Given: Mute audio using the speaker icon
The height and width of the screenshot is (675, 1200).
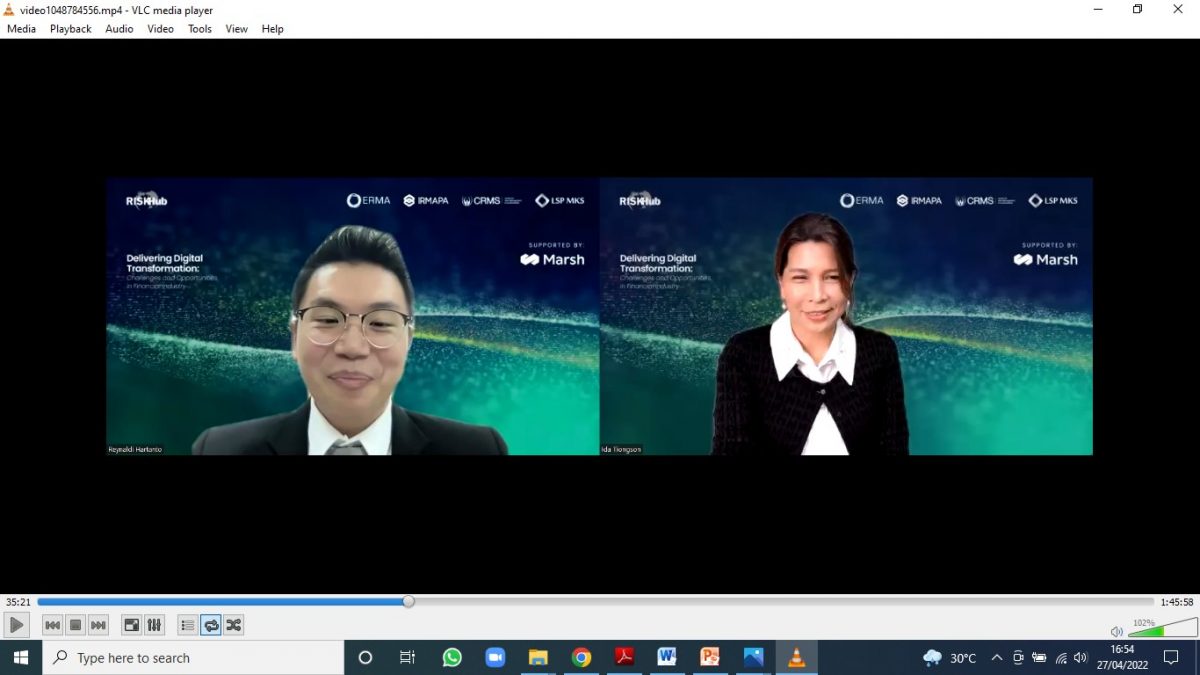Looking at the screenshot, I should [1116, 631].
